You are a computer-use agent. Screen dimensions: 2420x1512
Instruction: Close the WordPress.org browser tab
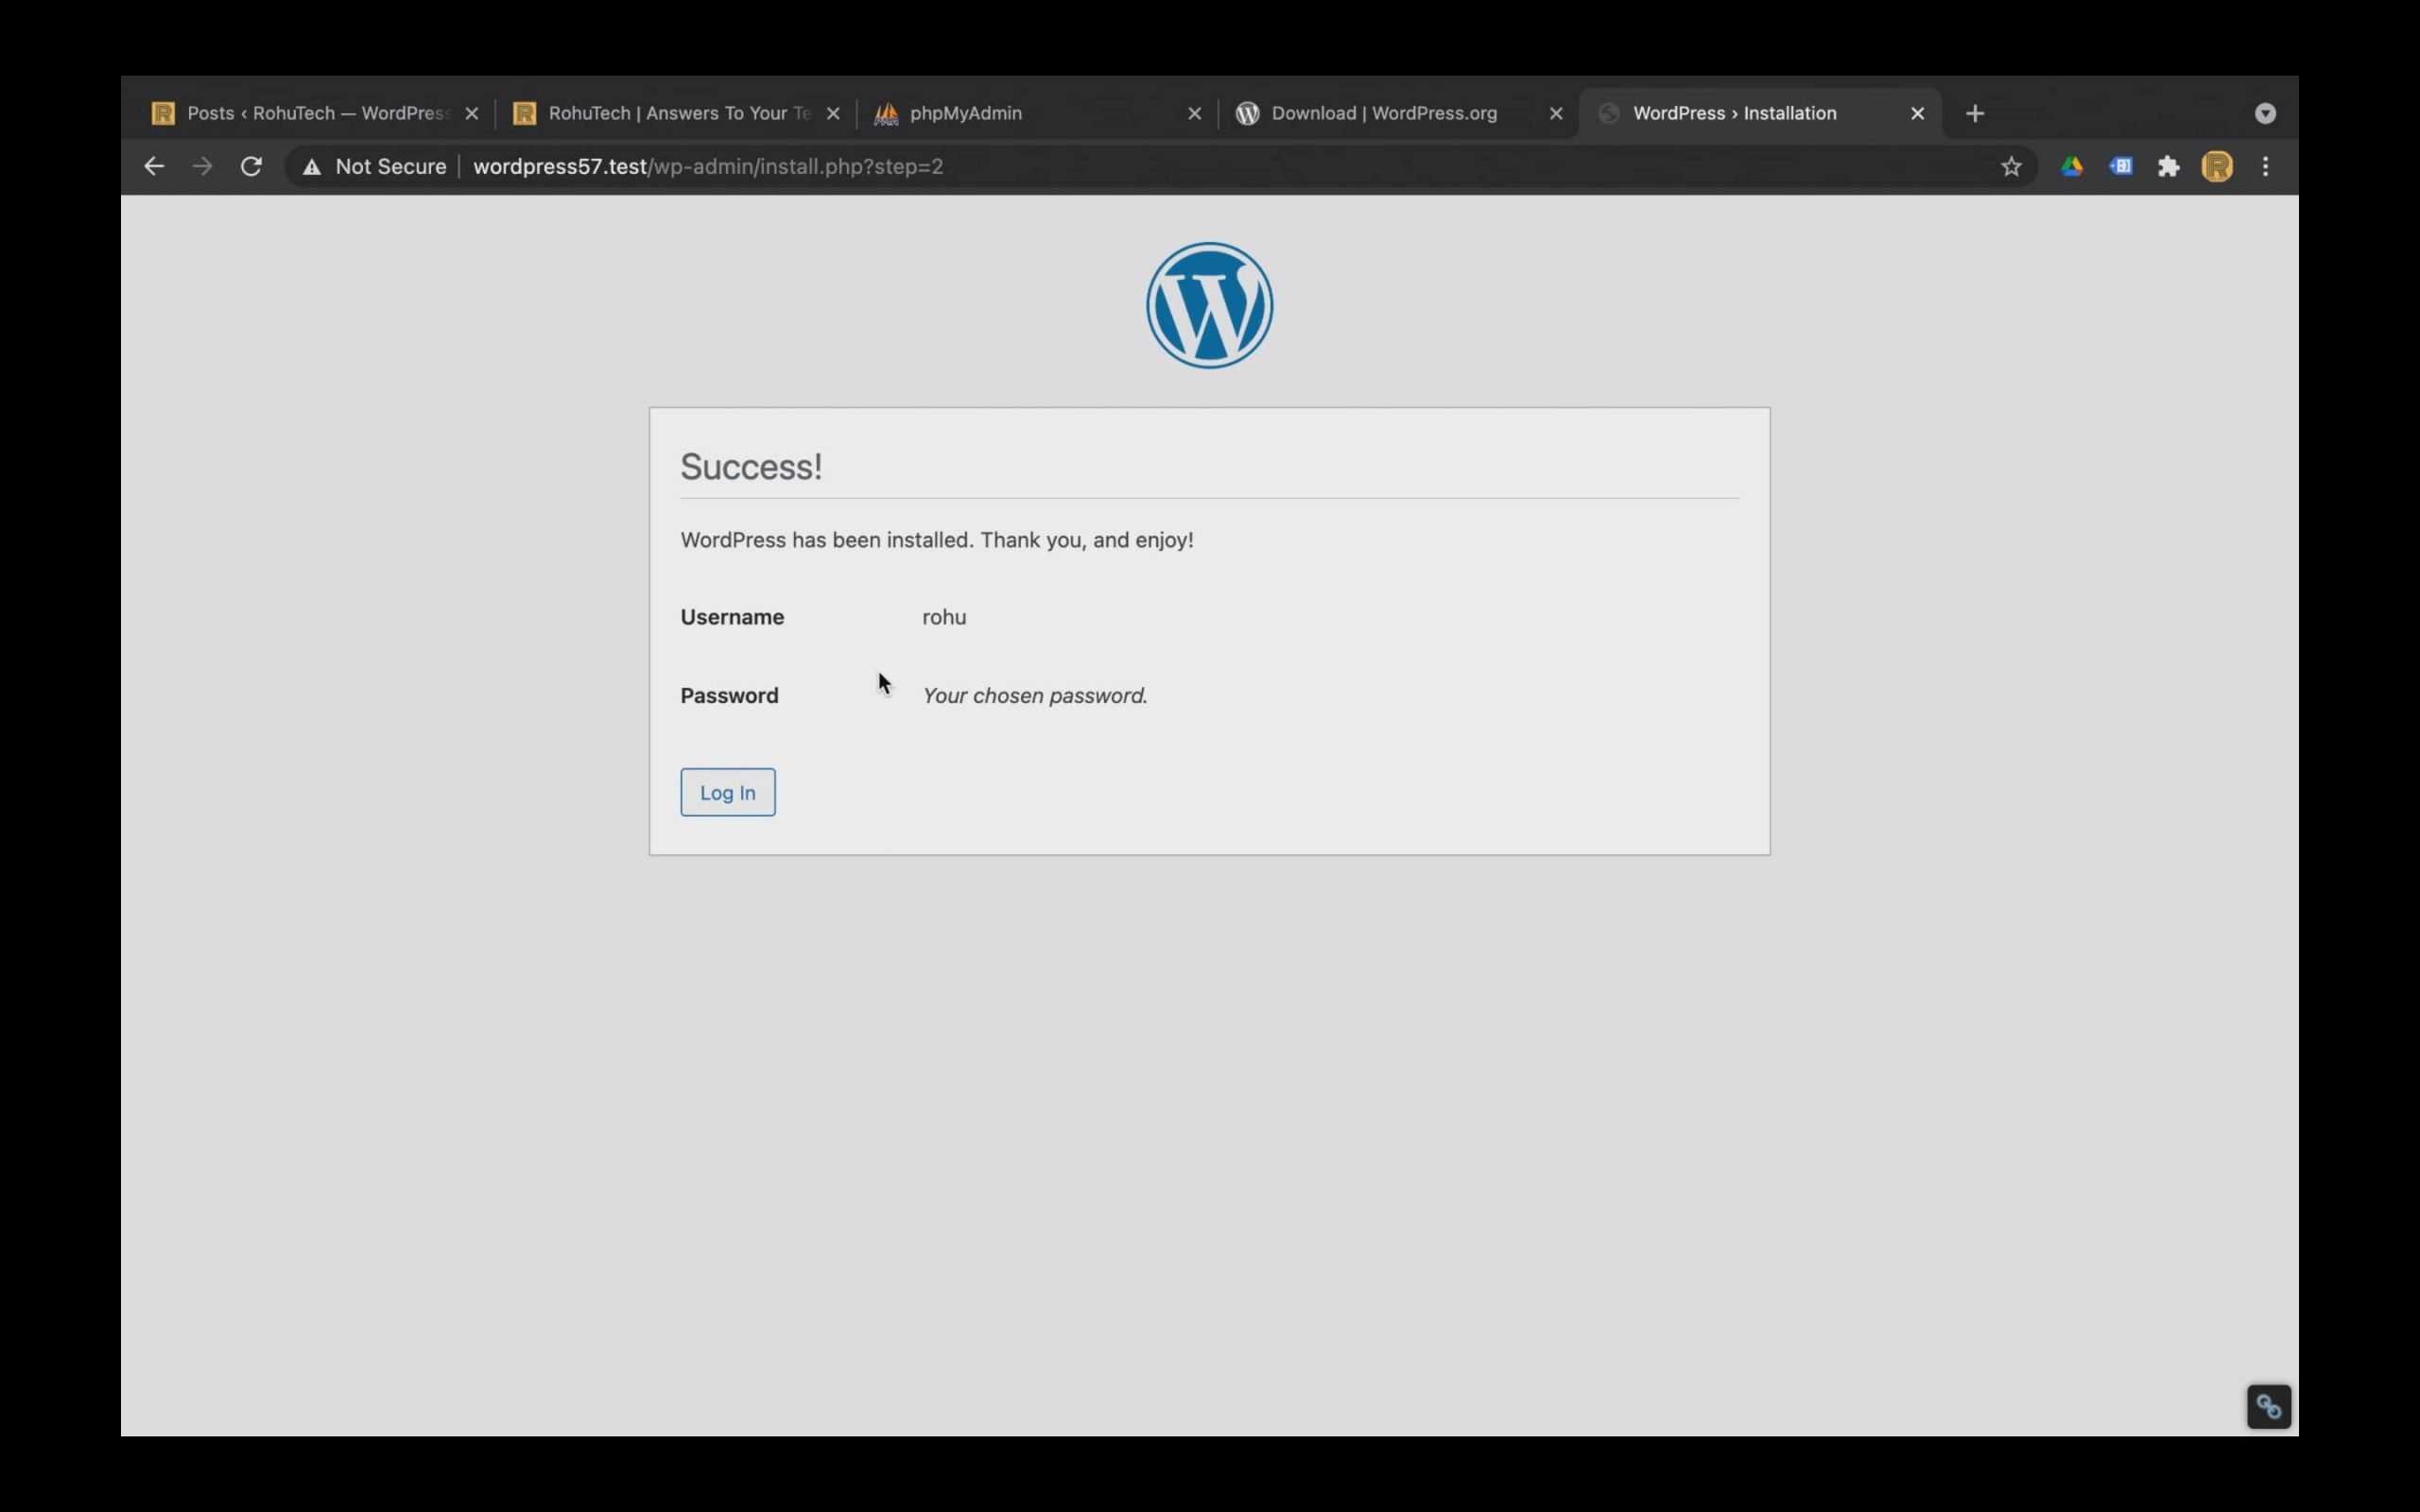pos(1554,112)
